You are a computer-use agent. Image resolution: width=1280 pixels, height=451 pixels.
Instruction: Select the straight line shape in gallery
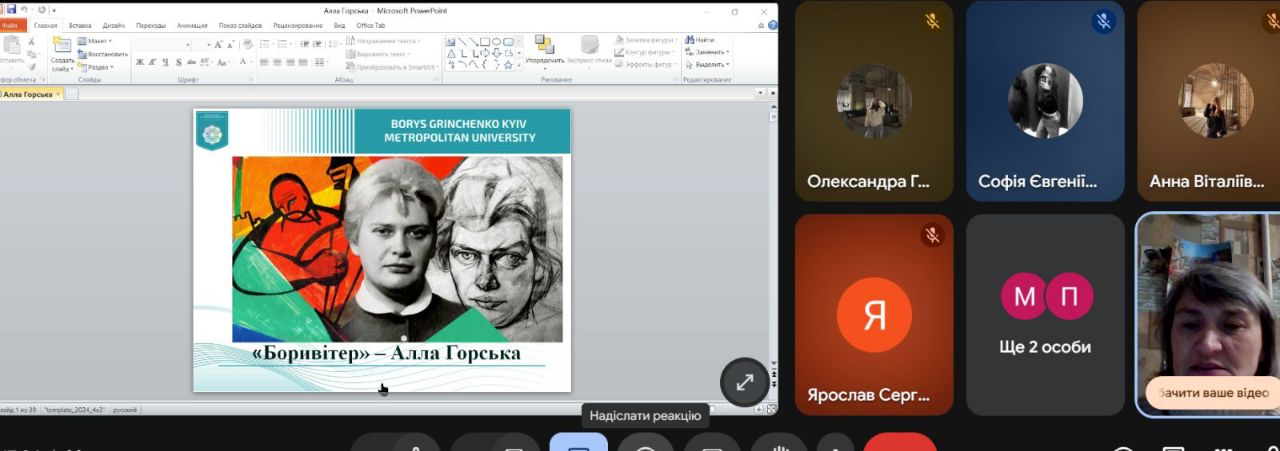462,41
